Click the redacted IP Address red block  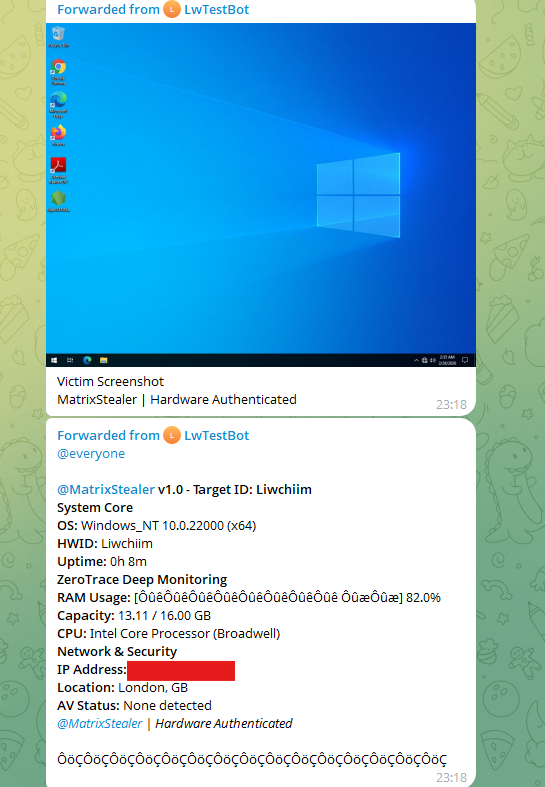(x=181, y=671)
